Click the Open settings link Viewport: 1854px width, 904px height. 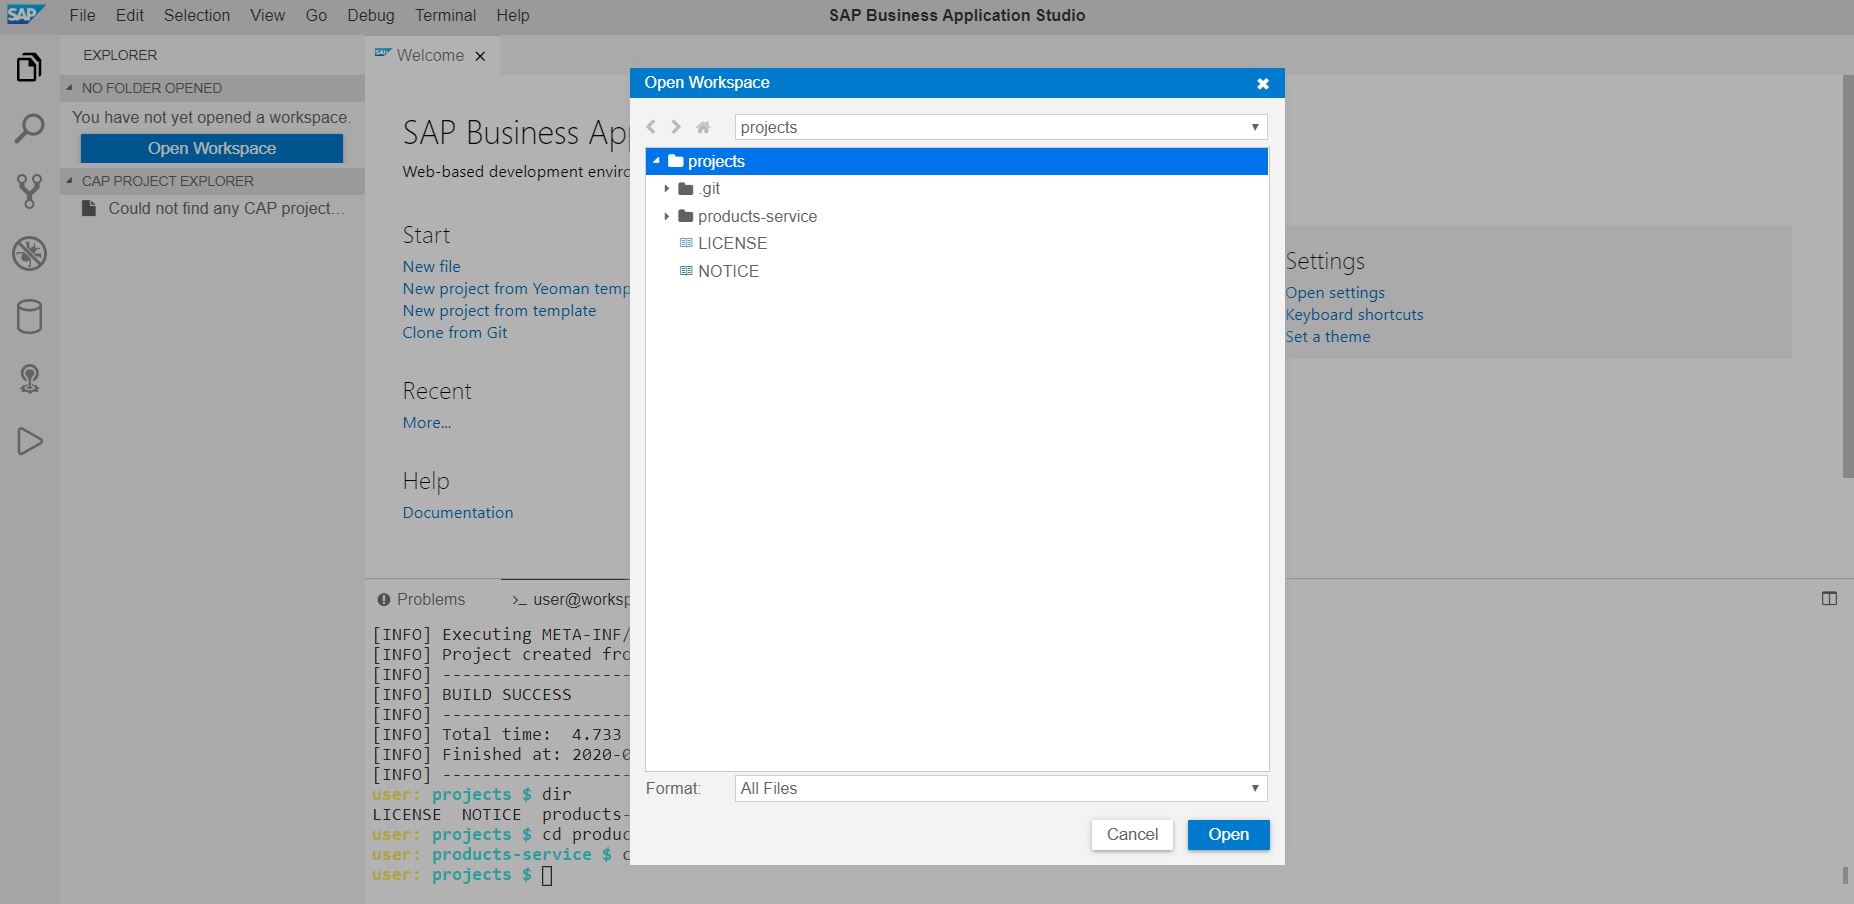(x=1335, y=292)
